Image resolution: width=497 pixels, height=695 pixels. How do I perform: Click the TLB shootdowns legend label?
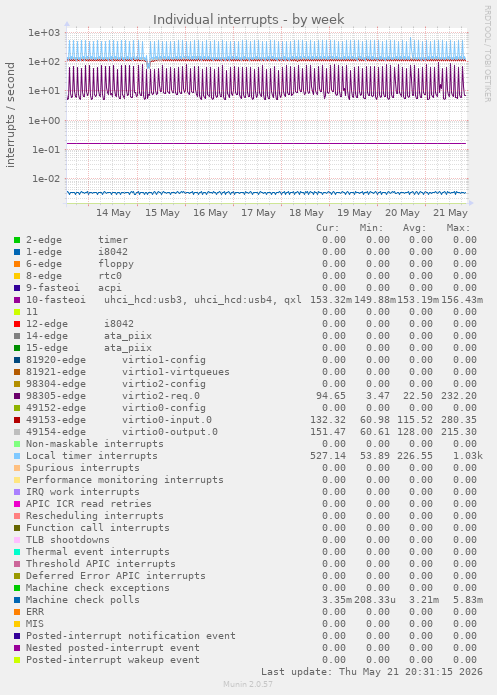click(x=68, y=540)
